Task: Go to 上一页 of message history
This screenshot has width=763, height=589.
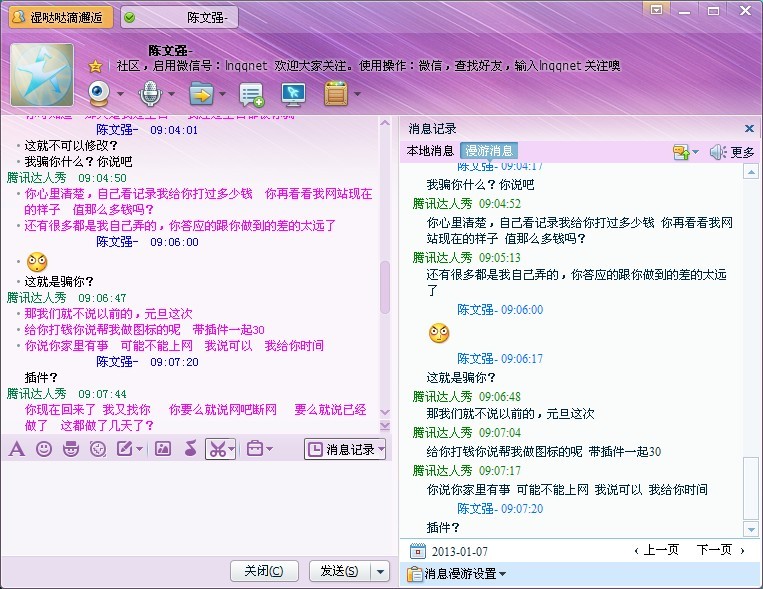Action: (x=657, y=550)
